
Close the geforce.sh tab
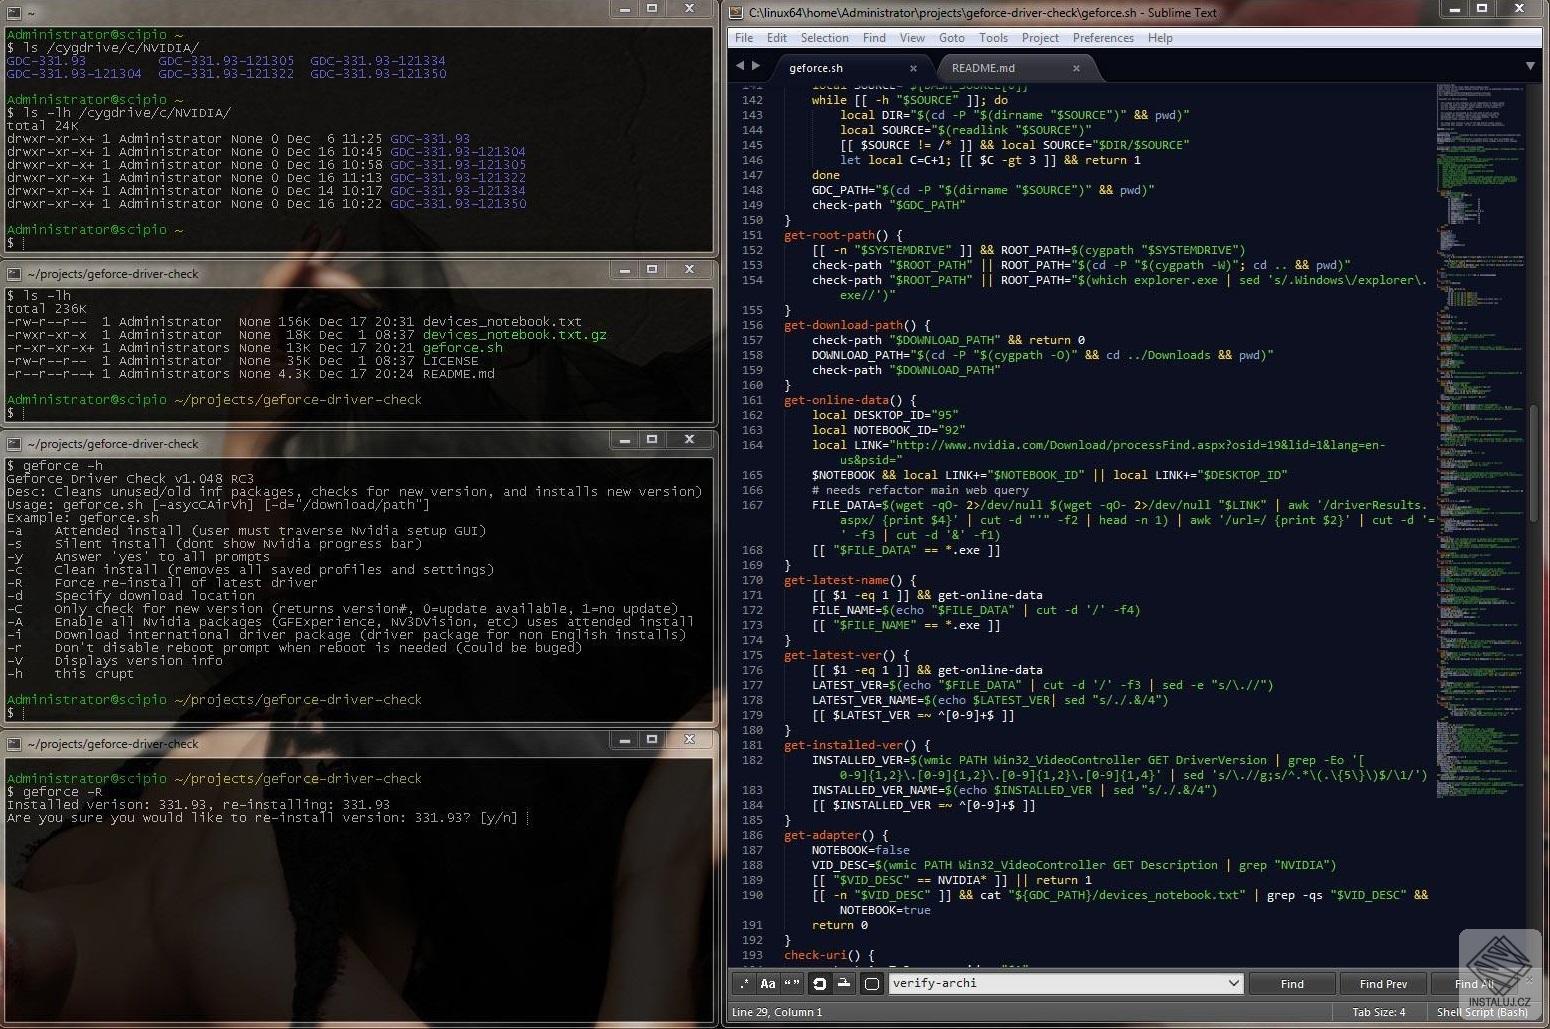[913, 68]
